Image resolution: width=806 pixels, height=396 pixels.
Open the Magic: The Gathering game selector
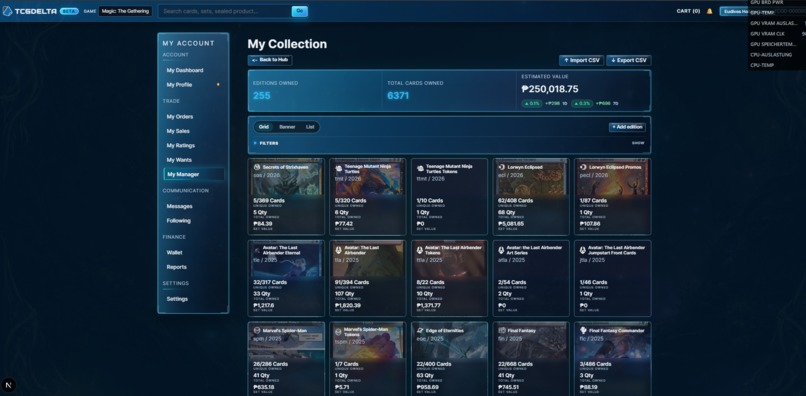click(x=125, y=11)
